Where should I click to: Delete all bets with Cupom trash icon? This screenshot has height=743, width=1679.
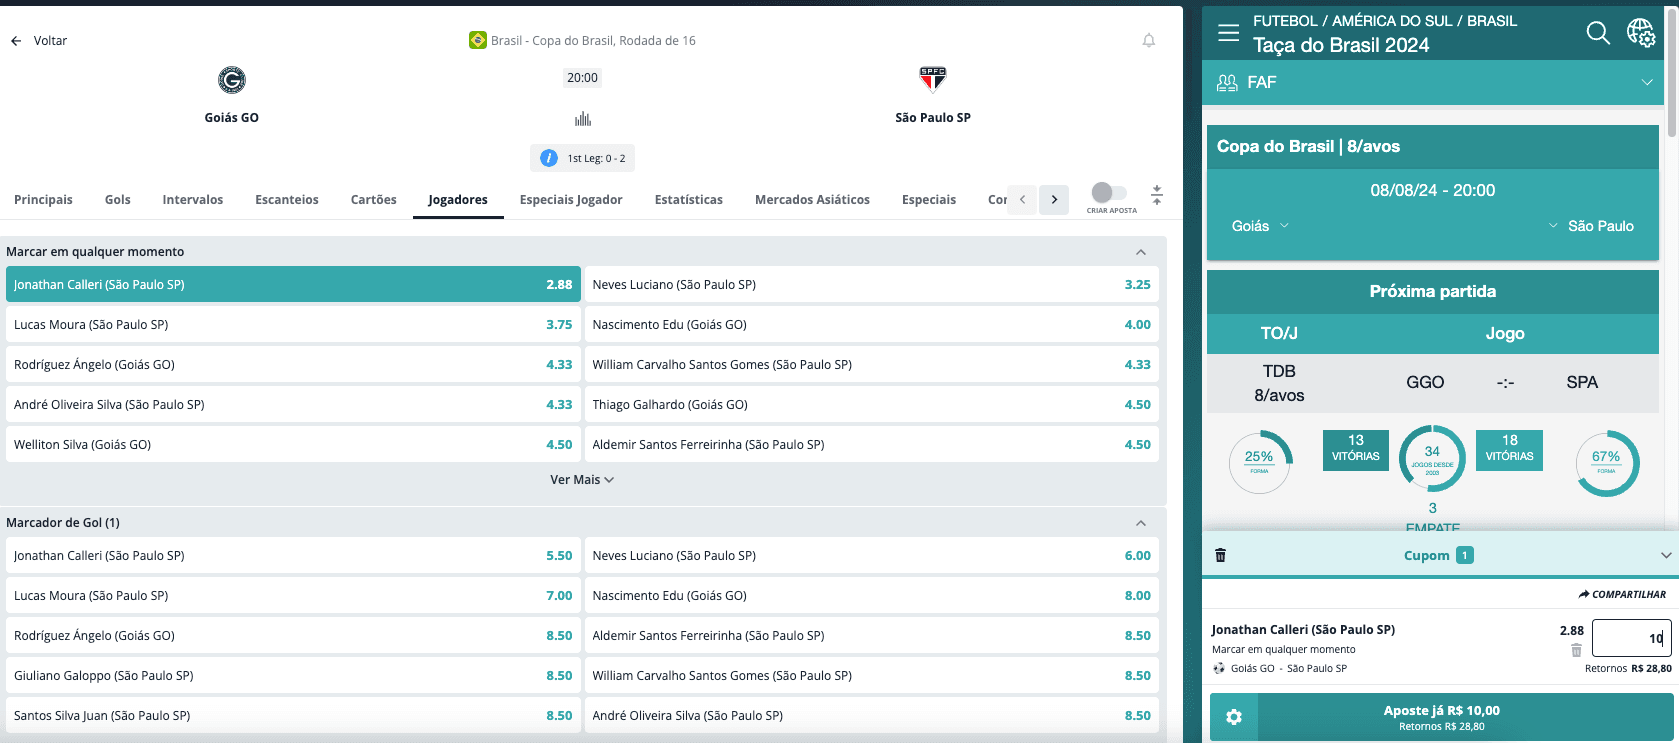(1220, 555)
